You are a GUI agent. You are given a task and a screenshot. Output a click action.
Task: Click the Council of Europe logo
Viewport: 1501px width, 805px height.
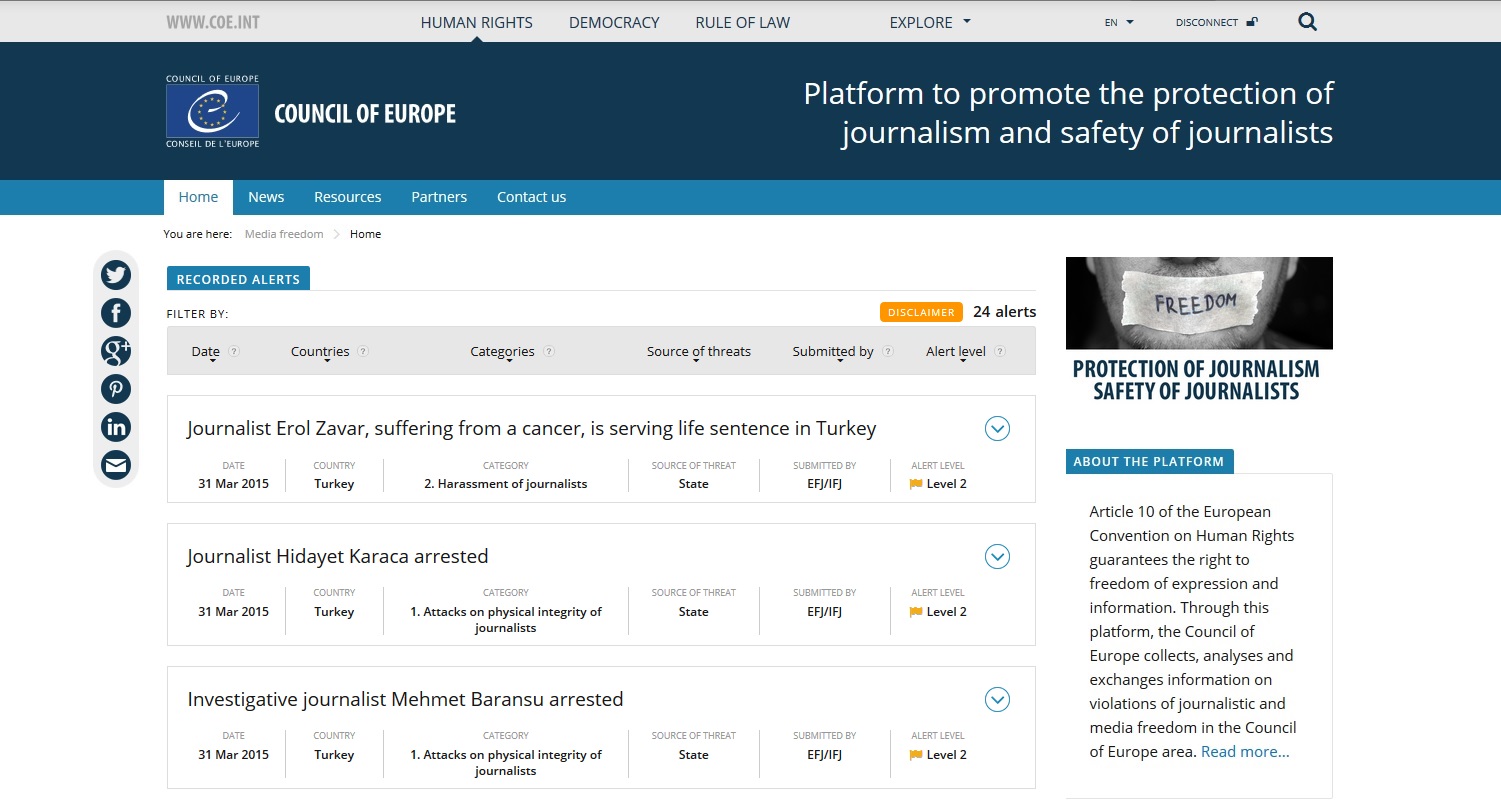coord(211,110)
